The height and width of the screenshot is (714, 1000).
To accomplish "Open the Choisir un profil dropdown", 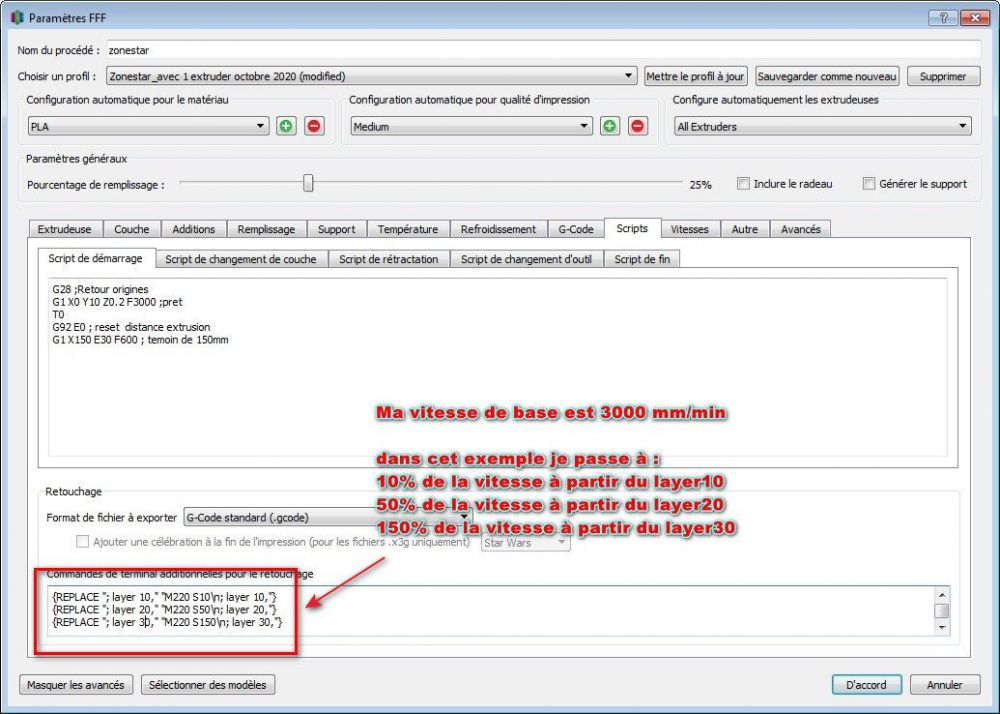I will [372, 76].
